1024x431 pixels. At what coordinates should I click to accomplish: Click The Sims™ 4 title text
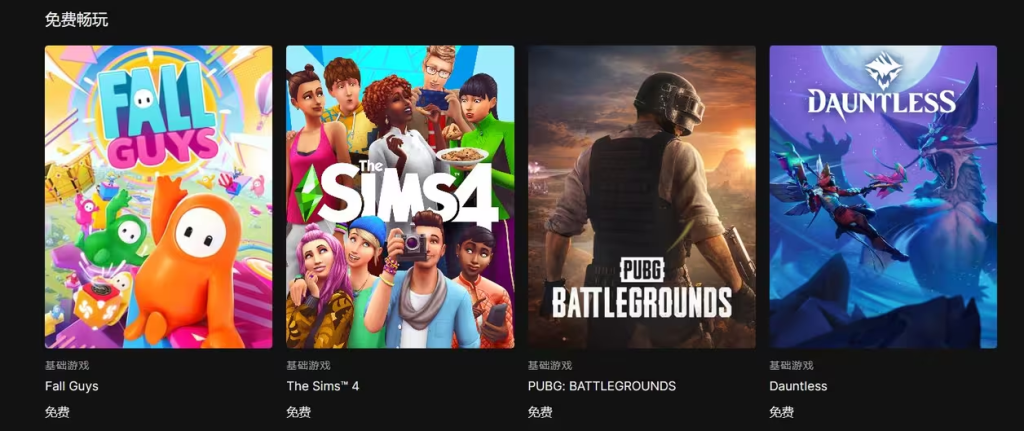point(323,386)
